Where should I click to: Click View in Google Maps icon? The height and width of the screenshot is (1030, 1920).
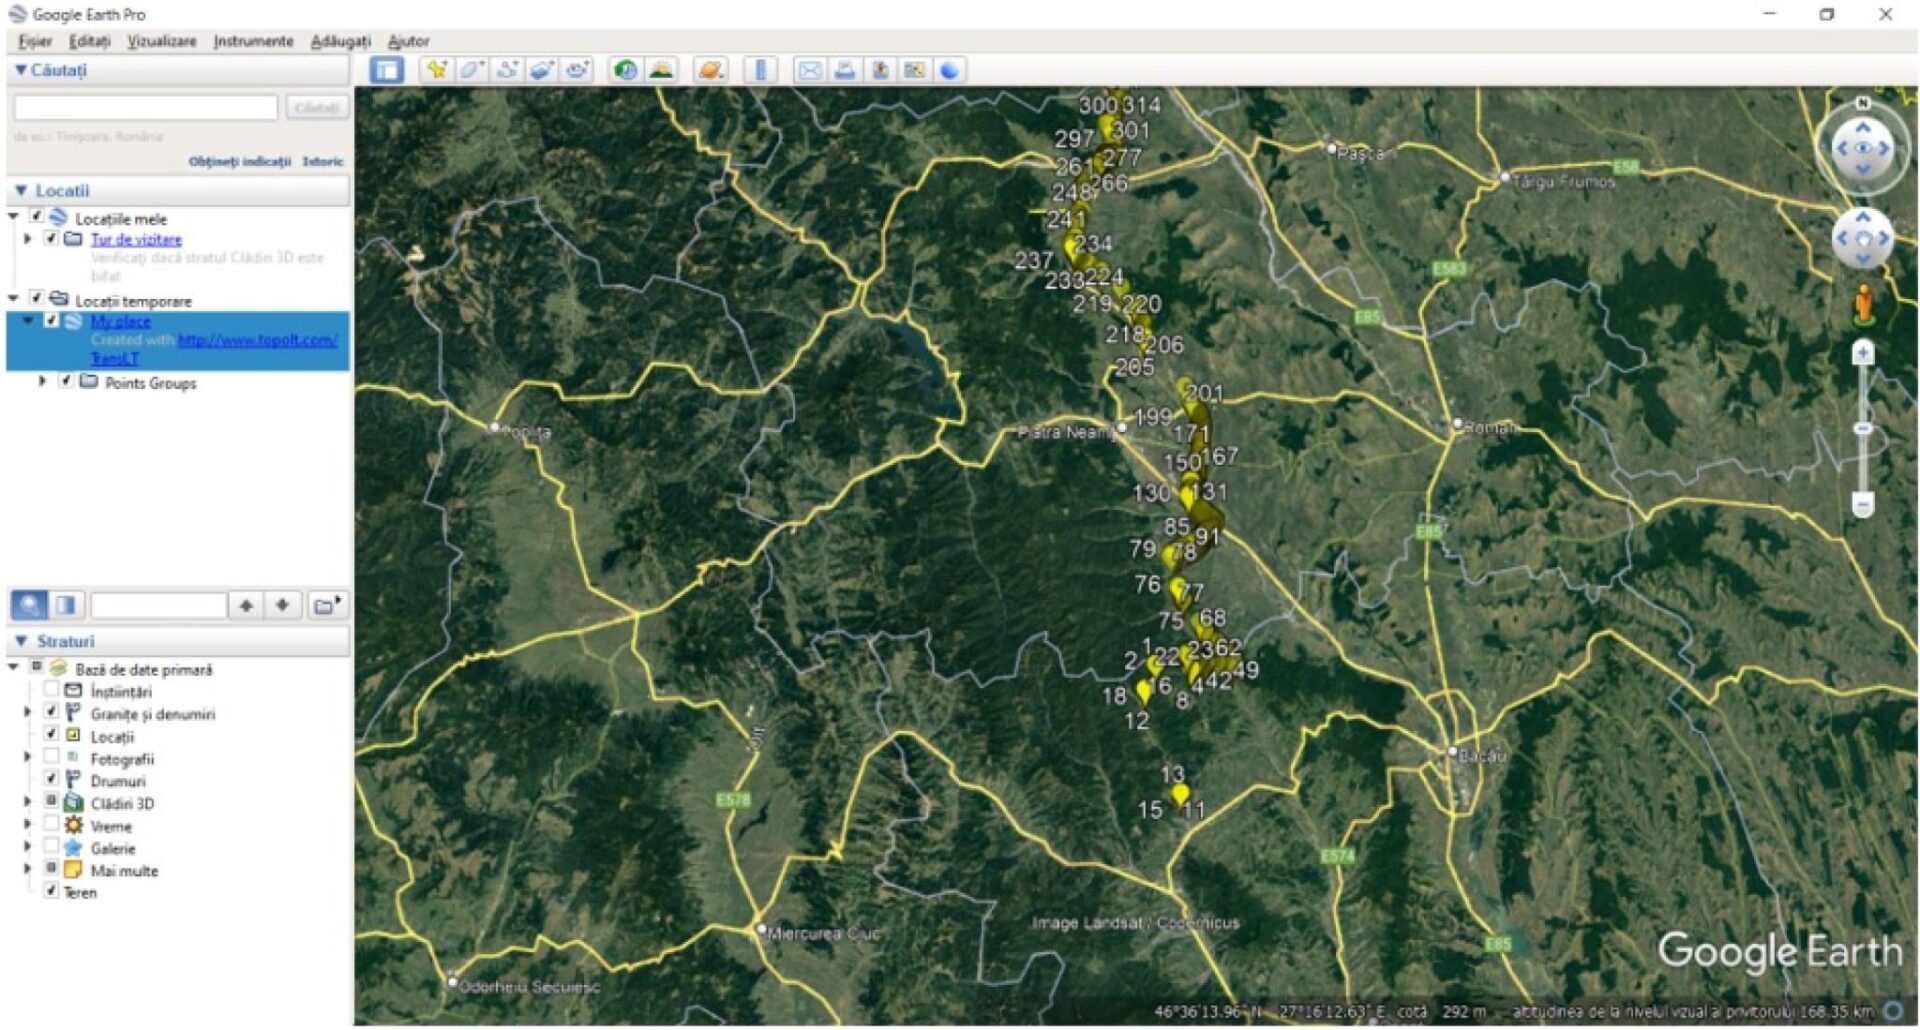point(914,70)
